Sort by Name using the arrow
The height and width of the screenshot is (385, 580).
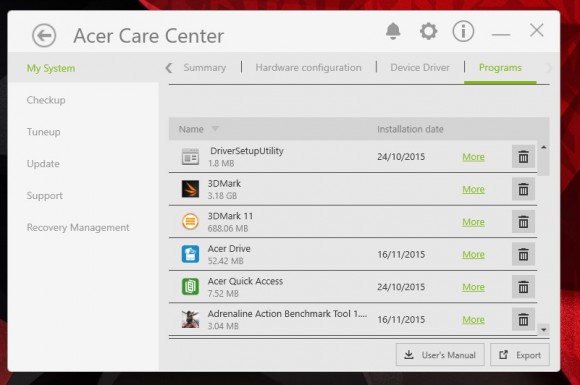pos(215,129)
